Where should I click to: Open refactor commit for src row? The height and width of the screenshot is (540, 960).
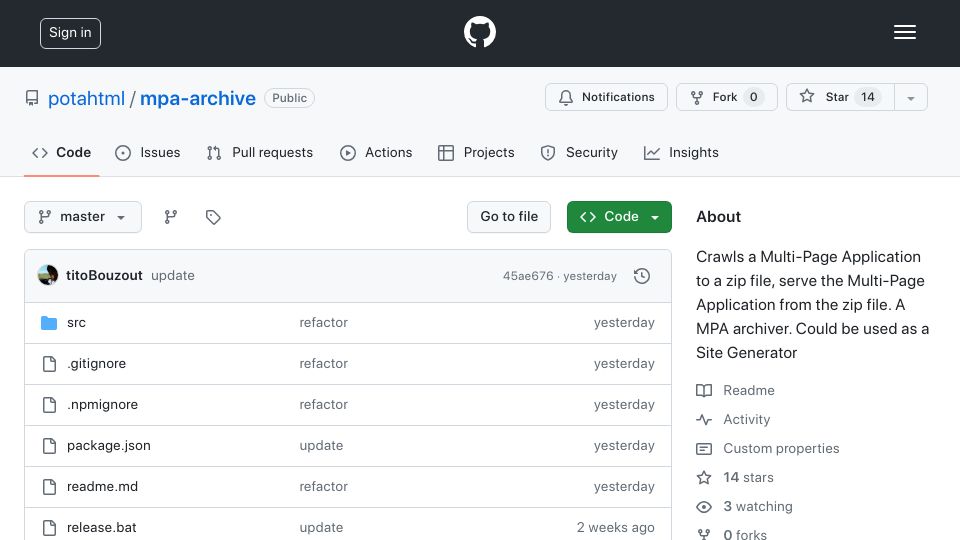pos(323,323)
